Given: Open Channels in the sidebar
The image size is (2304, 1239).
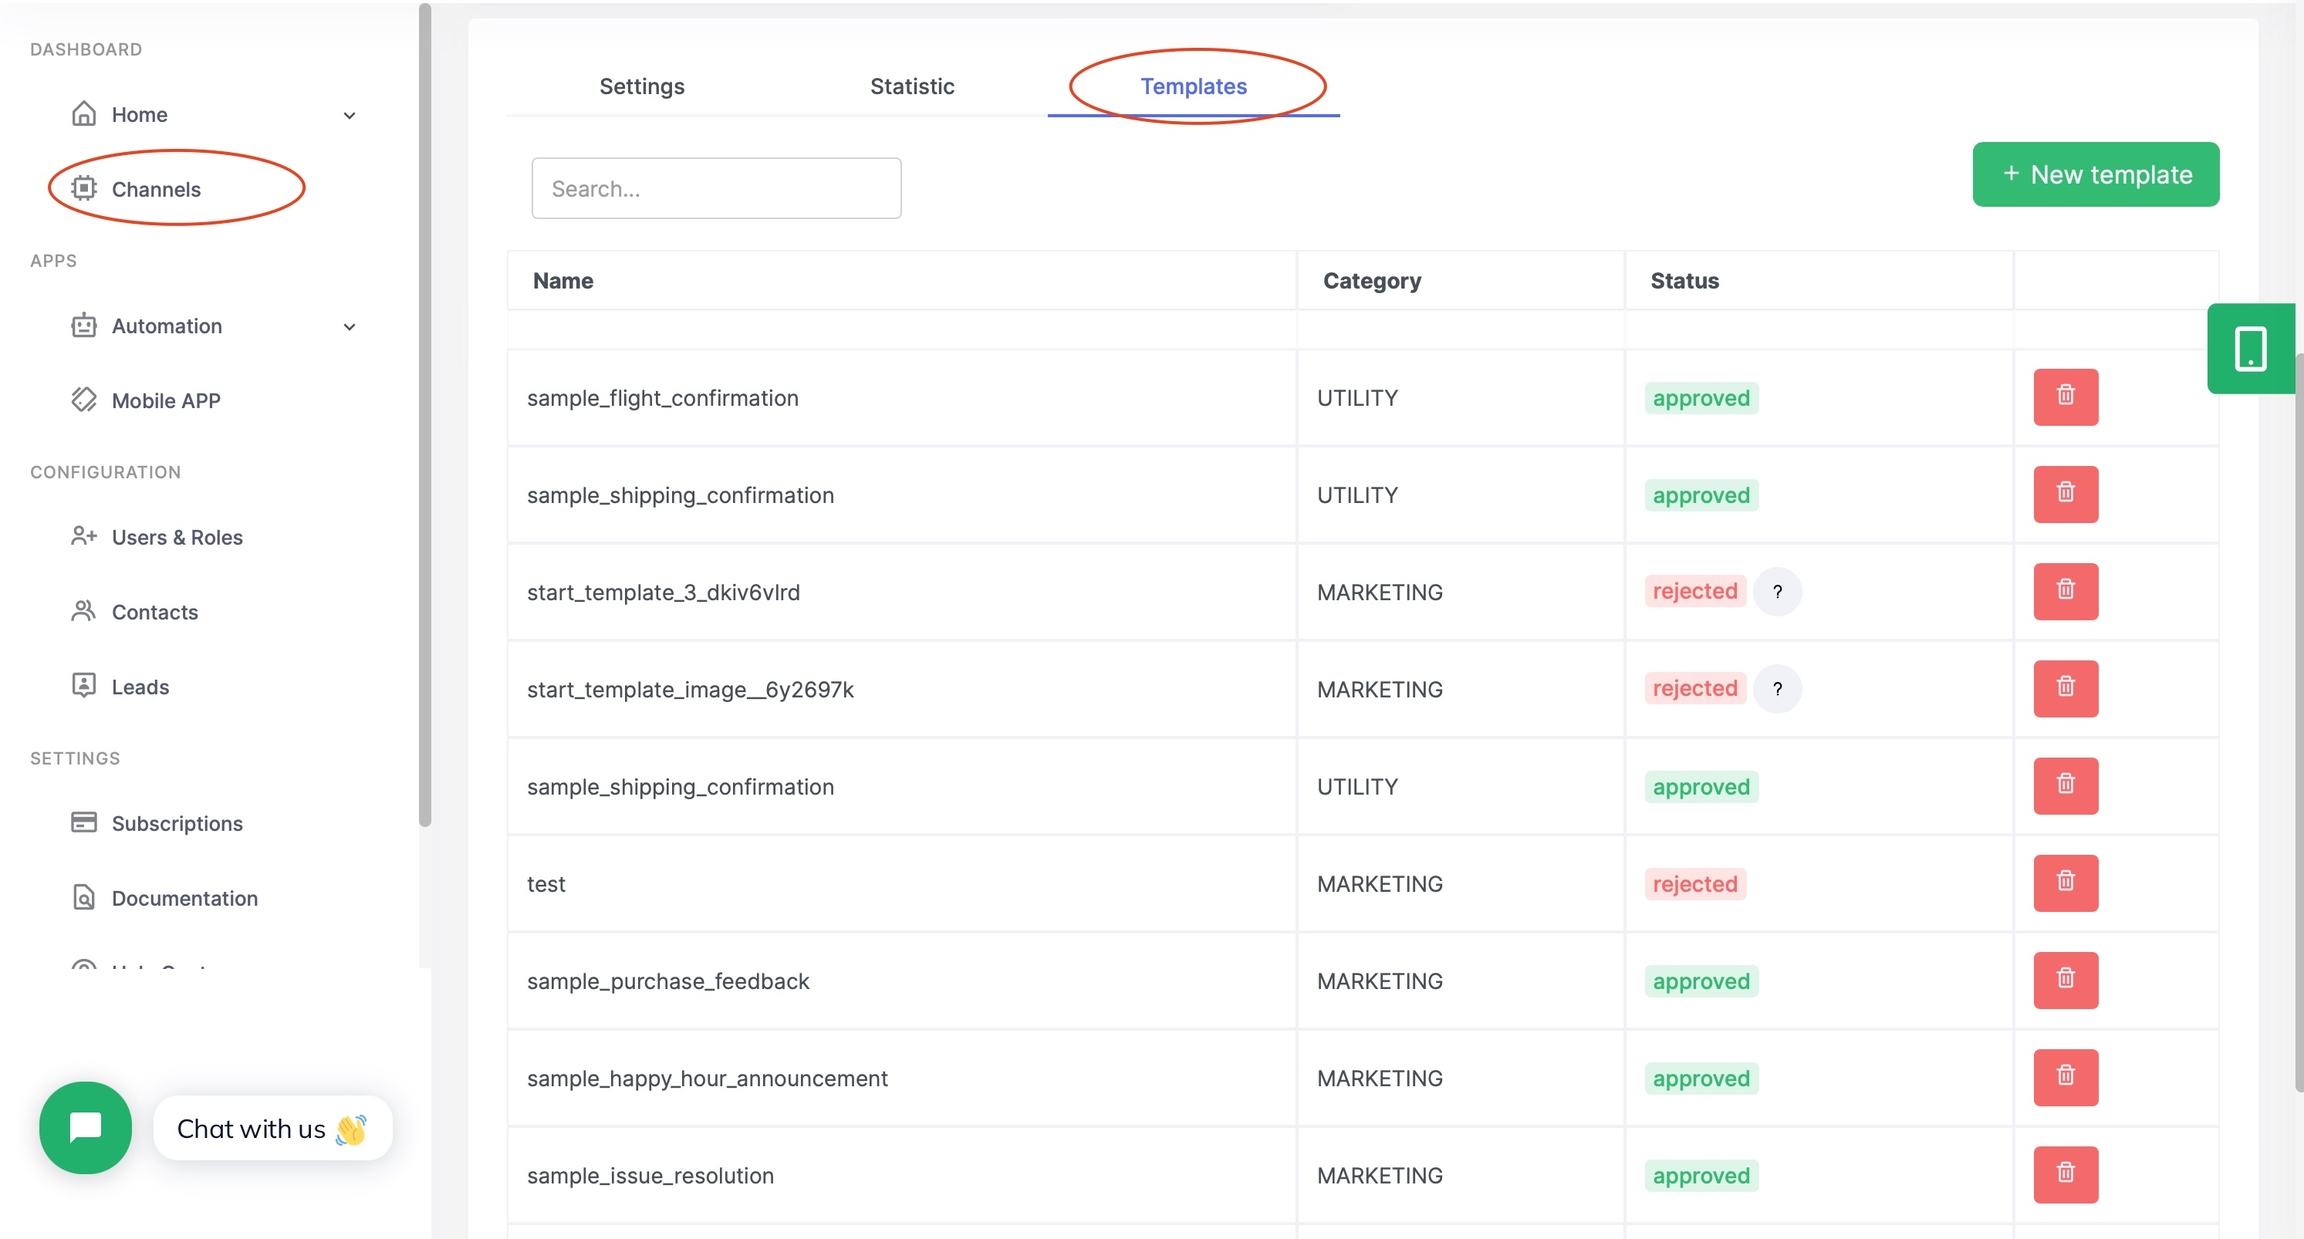Looking at the screenshot, I should [156, 189].
